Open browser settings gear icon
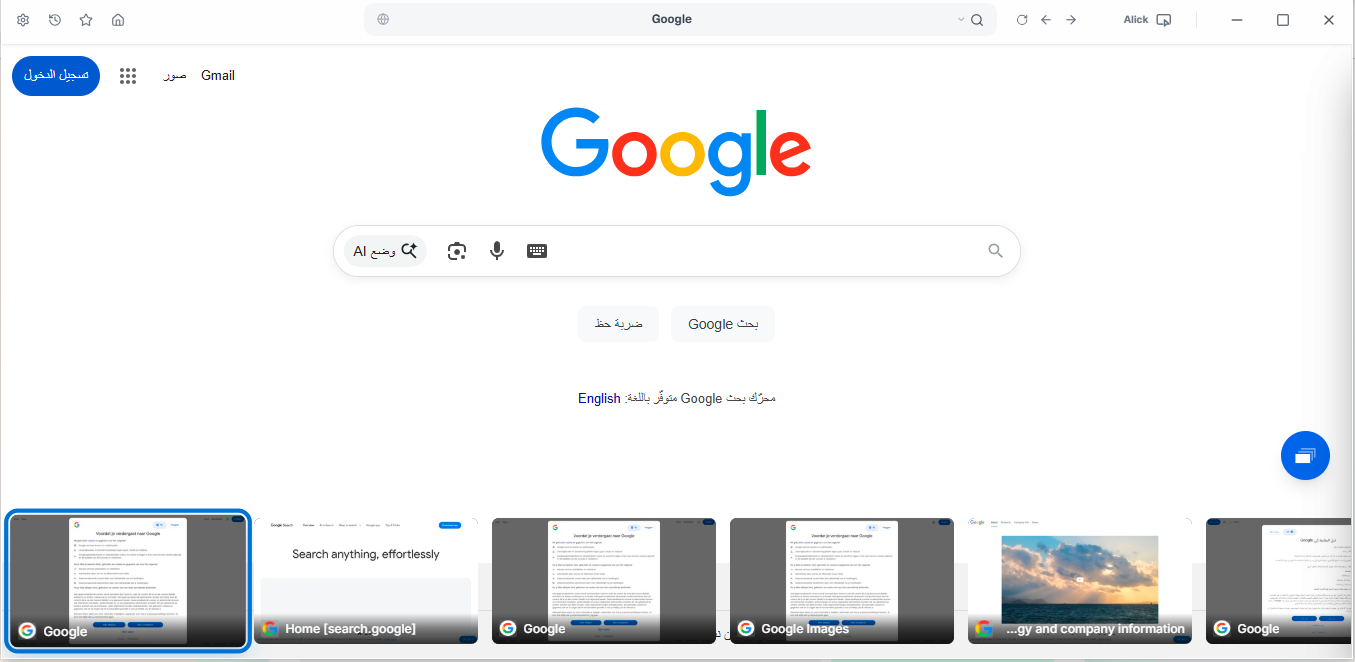The height and width of the screenshot is (662, 1355). pyautogui.click(x=23, y=20)
